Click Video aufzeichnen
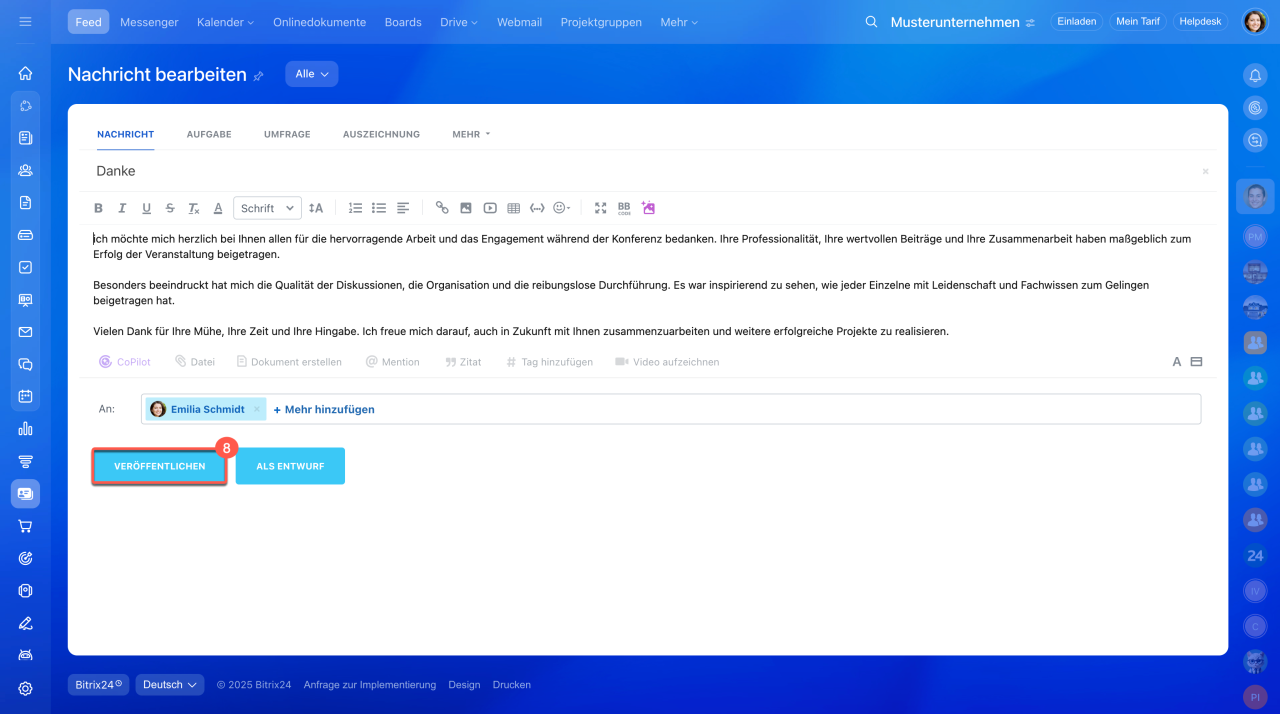The height and width of the screenshot is (714, 1280). (x=667, y=362)
